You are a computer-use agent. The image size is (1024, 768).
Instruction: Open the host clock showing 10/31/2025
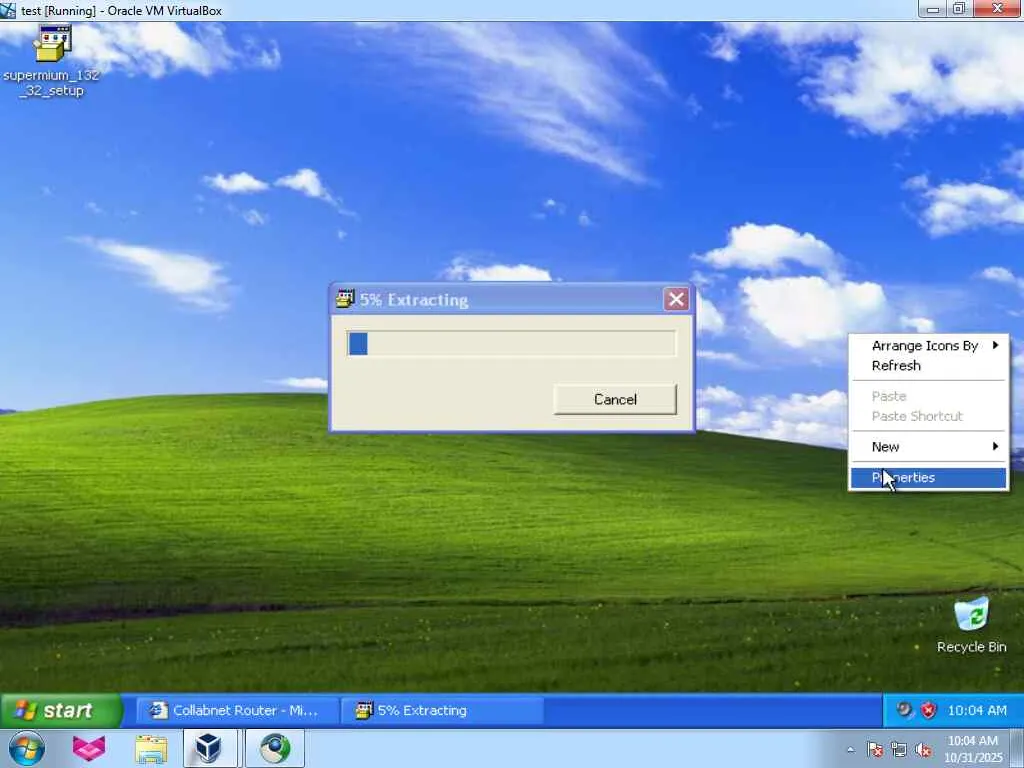coord(973,749)
